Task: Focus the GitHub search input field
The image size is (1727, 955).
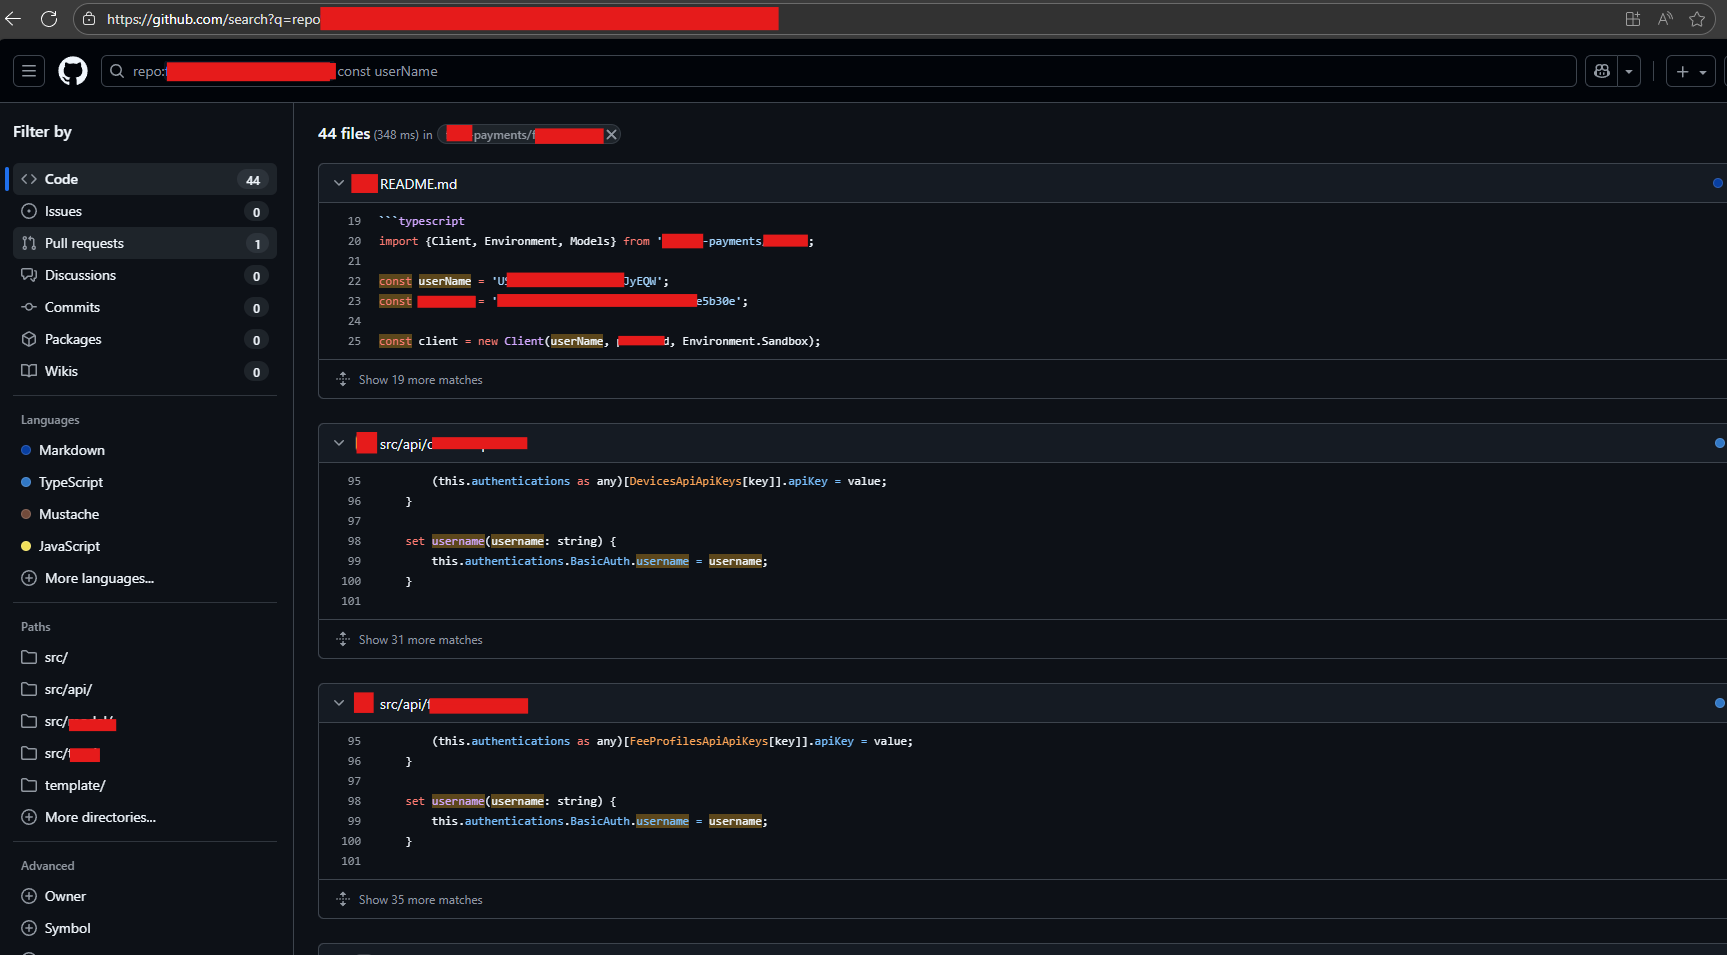Action: click(x=838, y=71)
